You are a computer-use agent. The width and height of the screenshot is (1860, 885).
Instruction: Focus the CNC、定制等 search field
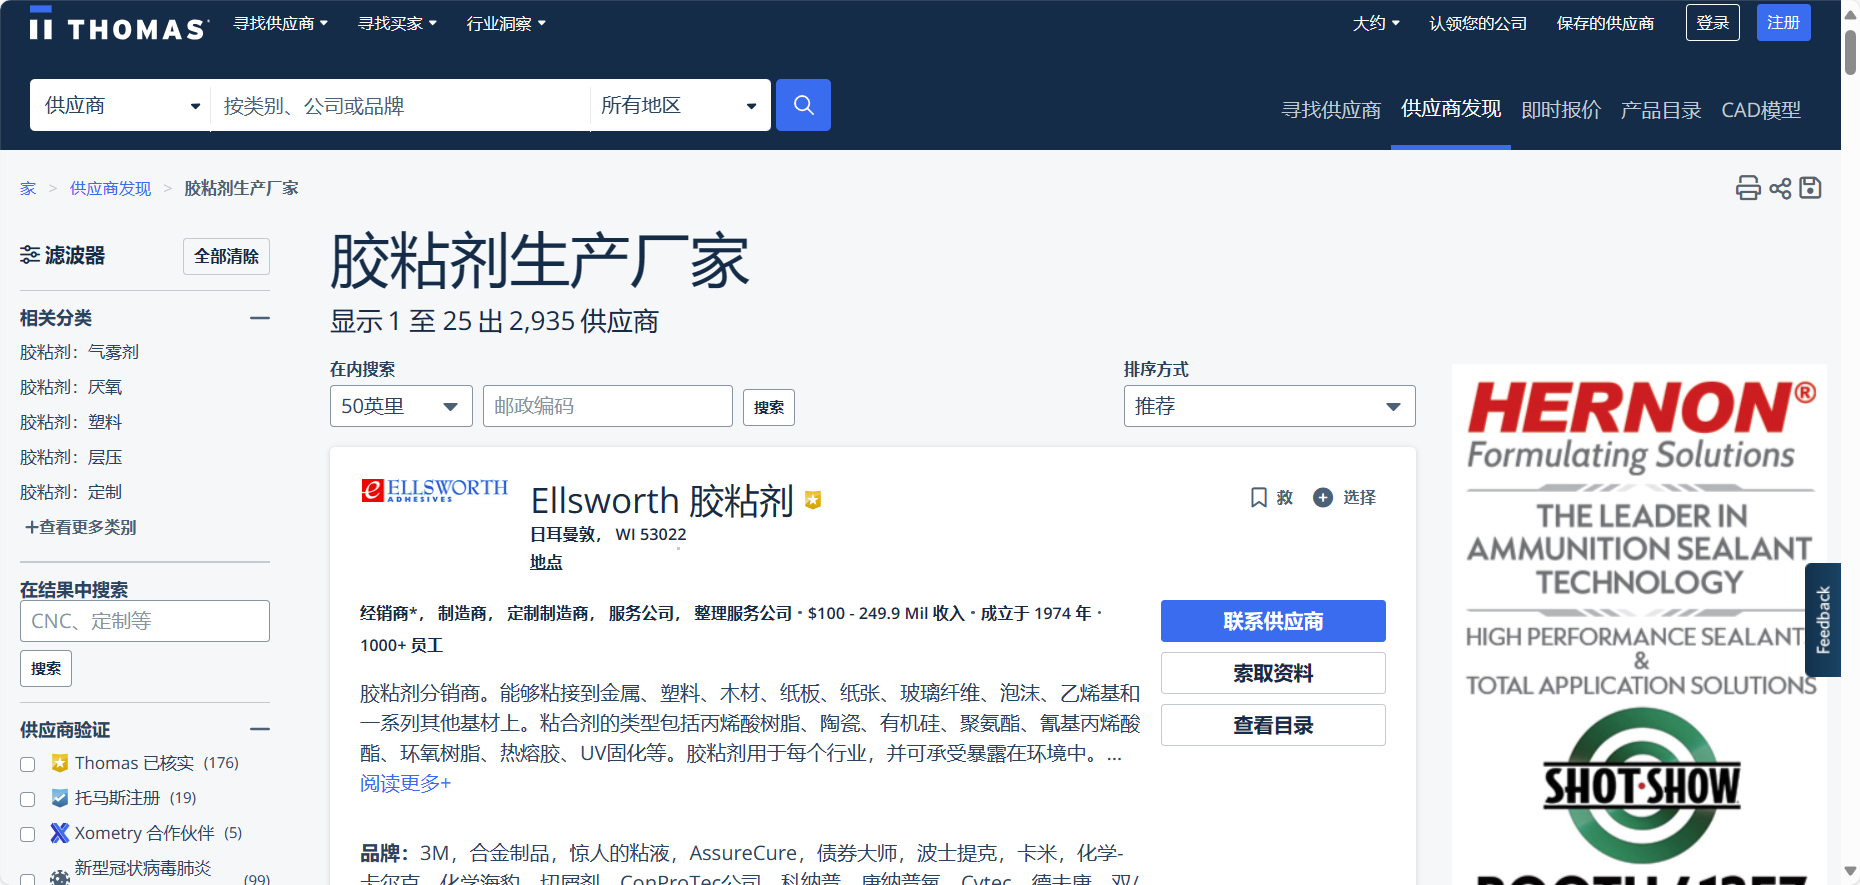145,621
